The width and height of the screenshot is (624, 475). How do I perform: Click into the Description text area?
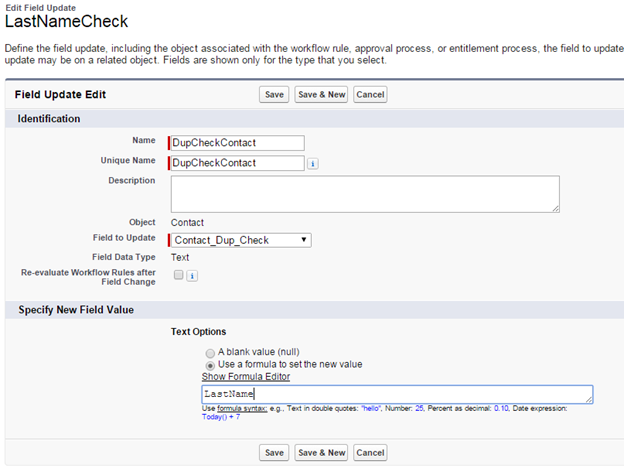pyautogui.click(x=365, y=194)
